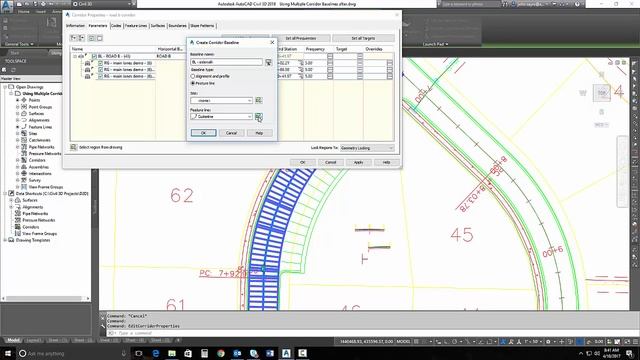This screenshot has height=360, width=640.
Task: Click annotation scale 1"=50' in status bar
Action: click(x=532, y=342)
